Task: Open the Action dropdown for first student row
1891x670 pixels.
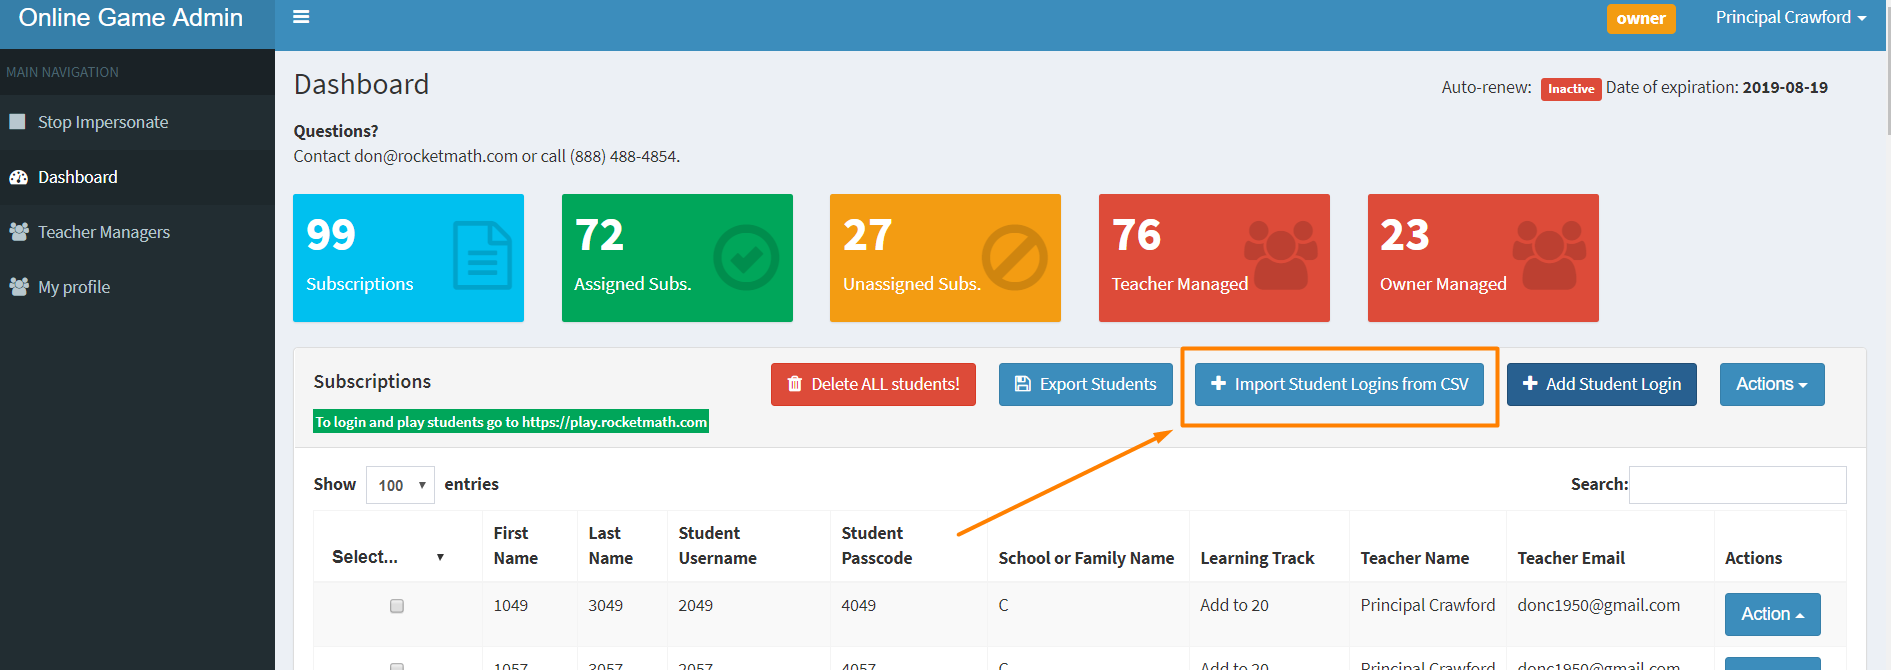Action: click(1771, 614)
